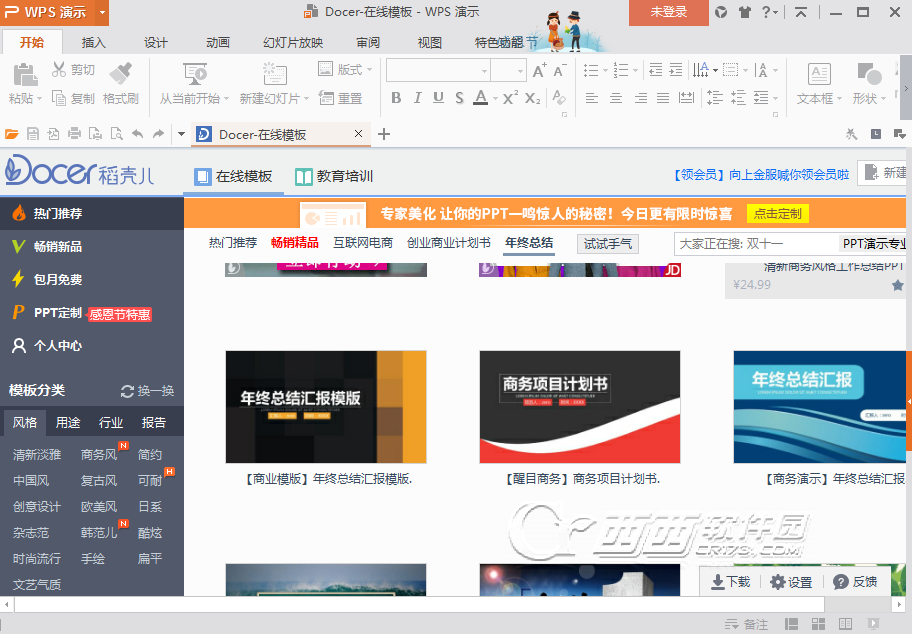Open a new tab with the plus icon
Image resolution: width=912 pixels, height=634 pixels.
click(384, 134)
